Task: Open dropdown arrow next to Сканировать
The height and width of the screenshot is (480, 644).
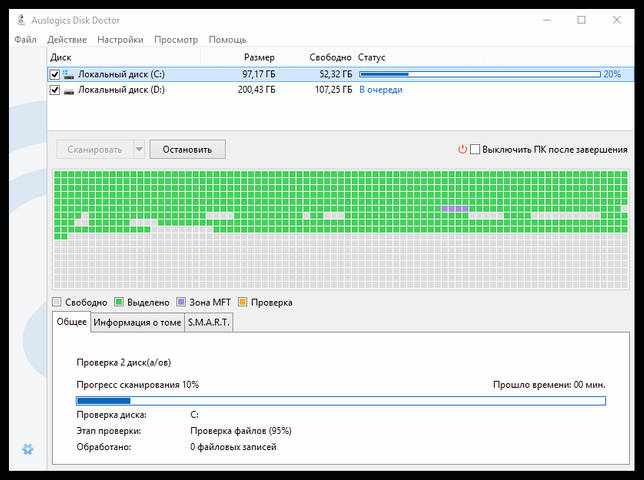Action: (x=139, y=149)
